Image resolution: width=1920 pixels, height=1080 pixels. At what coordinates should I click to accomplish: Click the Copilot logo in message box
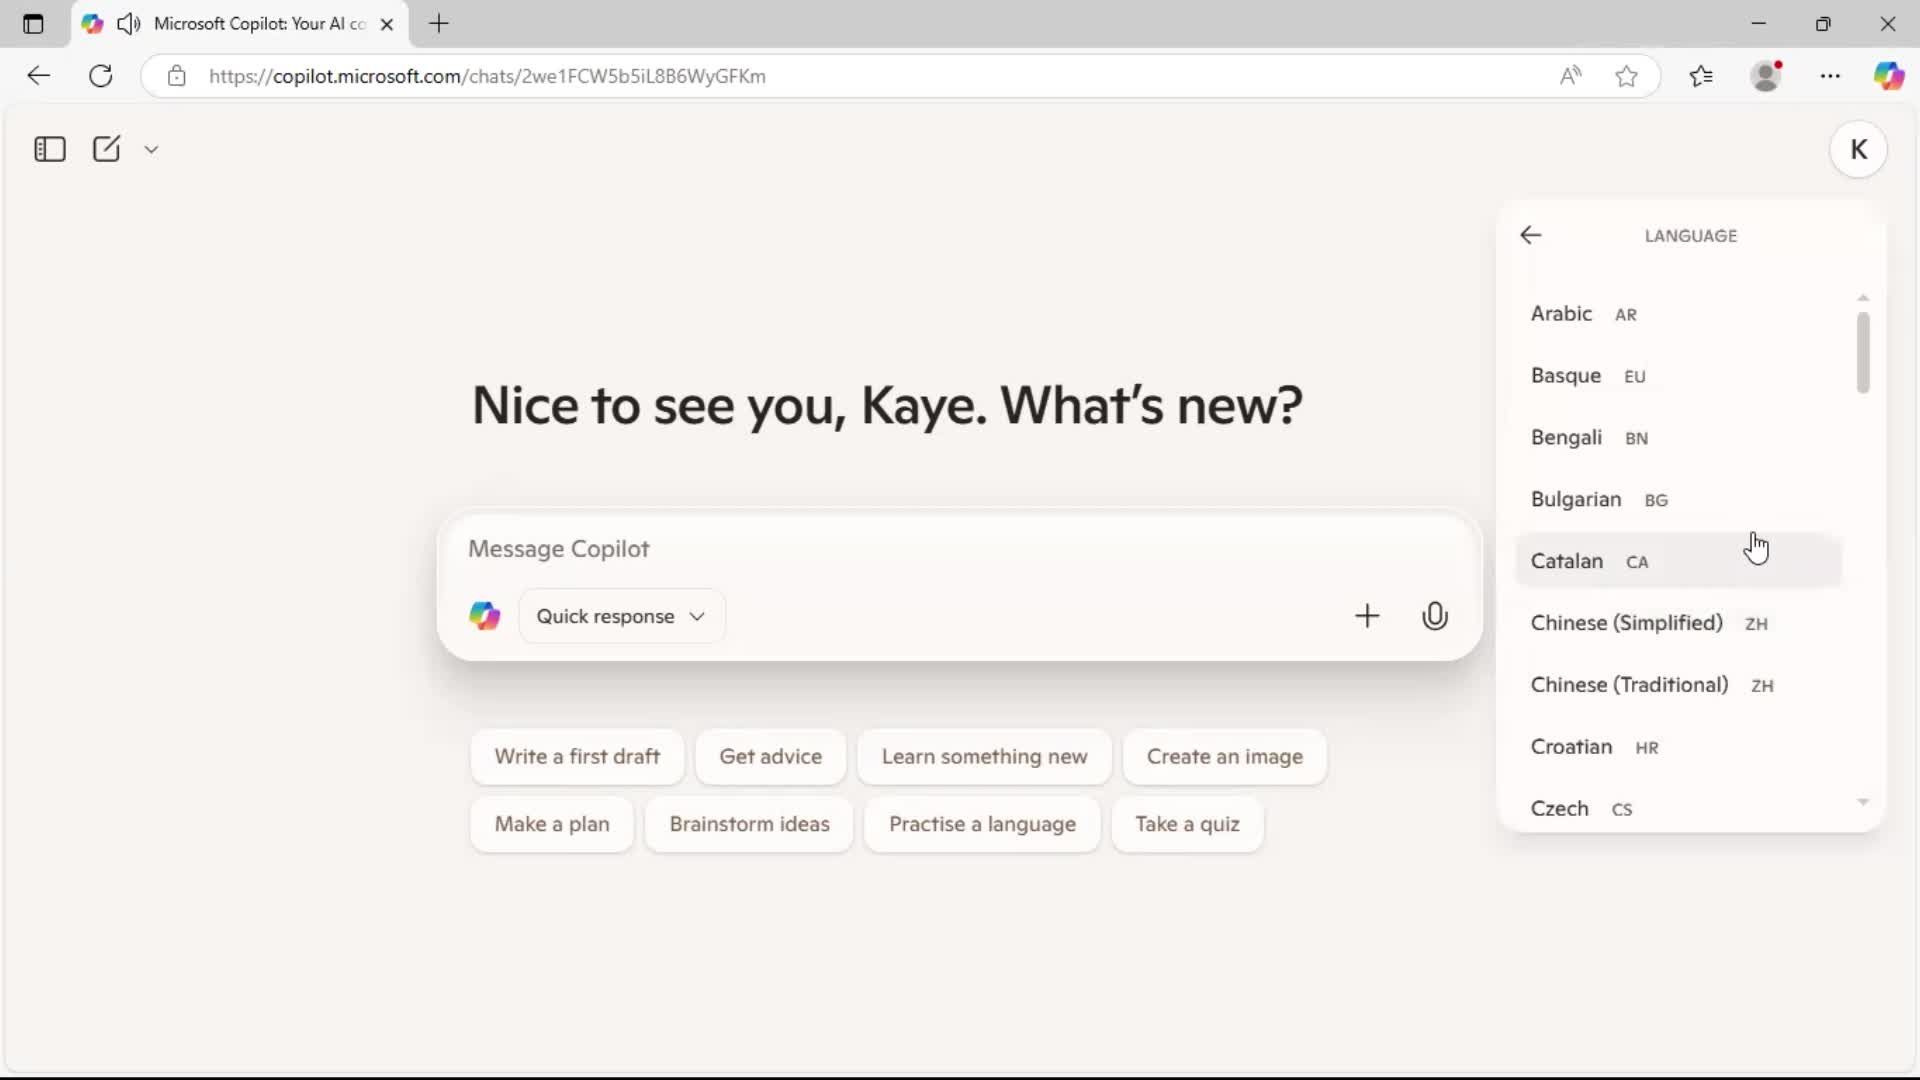[485, 616]
